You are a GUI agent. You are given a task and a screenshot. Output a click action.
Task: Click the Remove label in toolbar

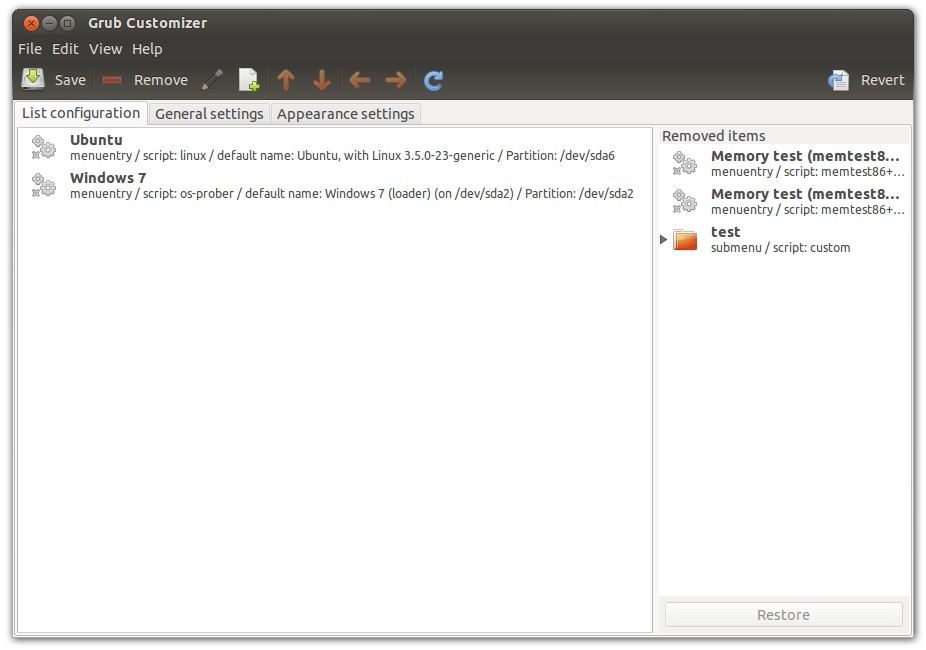(x=161, y=80)
